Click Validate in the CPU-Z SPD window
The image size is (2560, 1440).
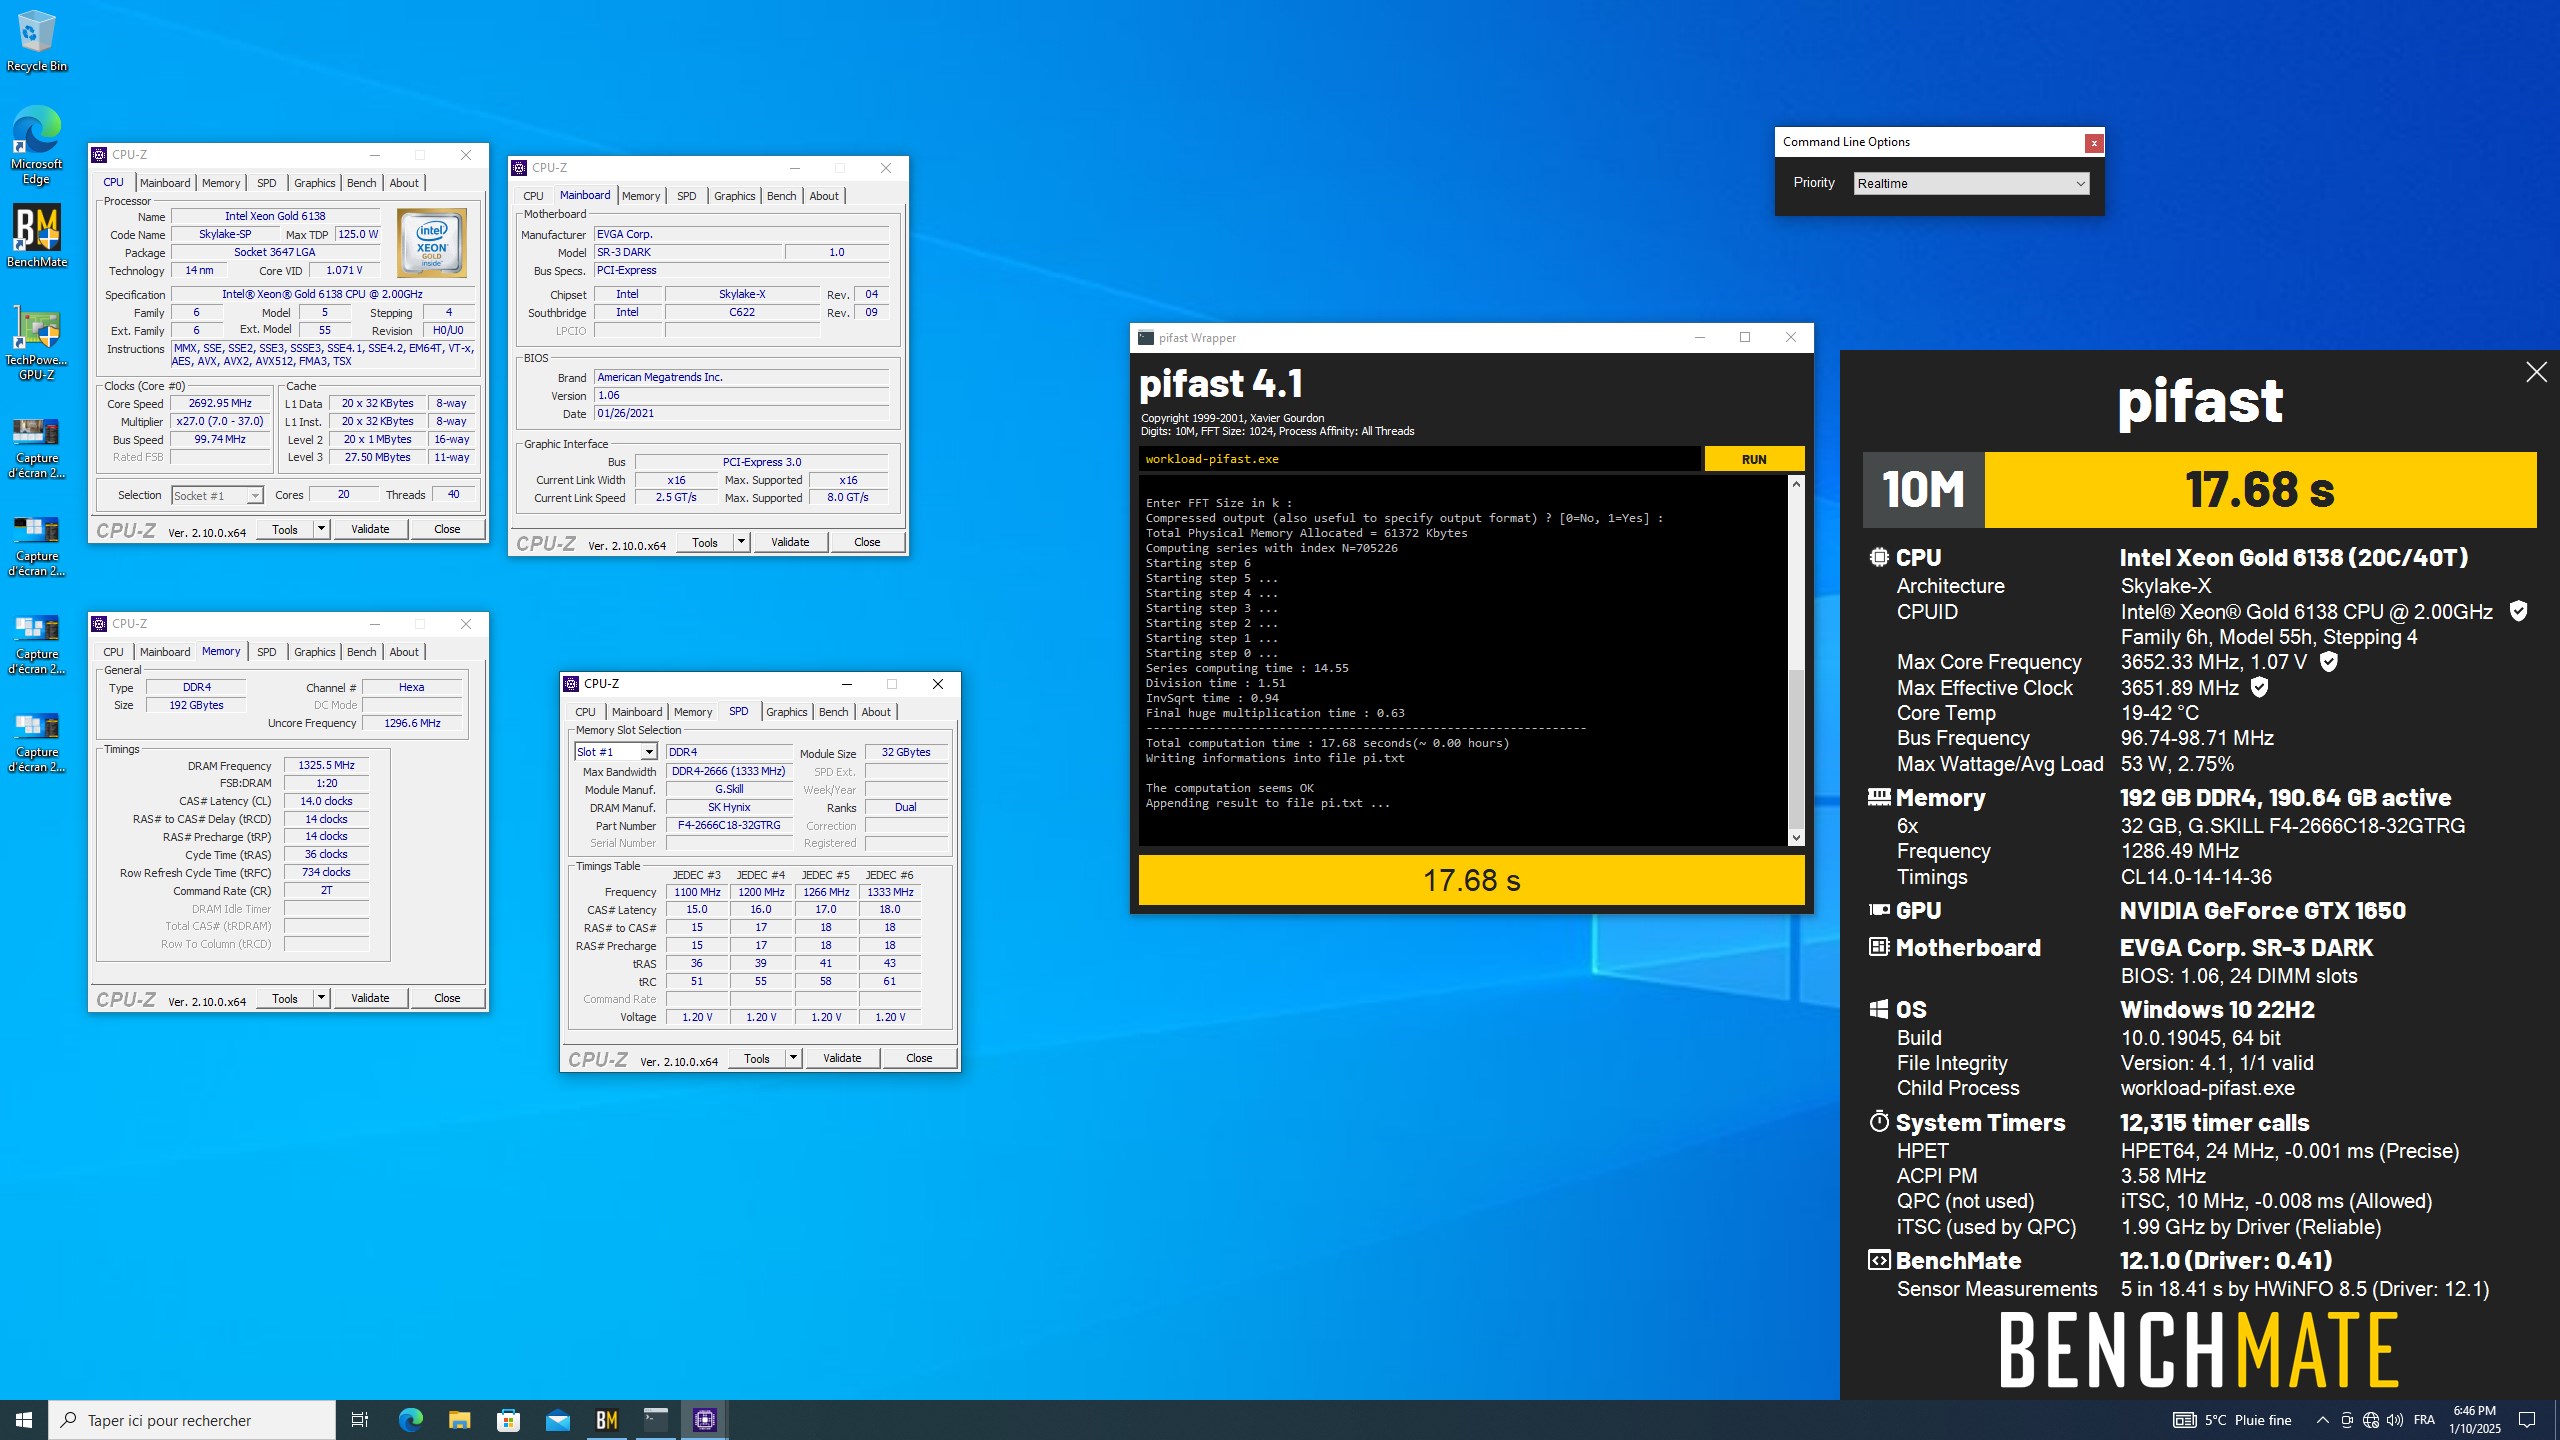click(842, 1058)
